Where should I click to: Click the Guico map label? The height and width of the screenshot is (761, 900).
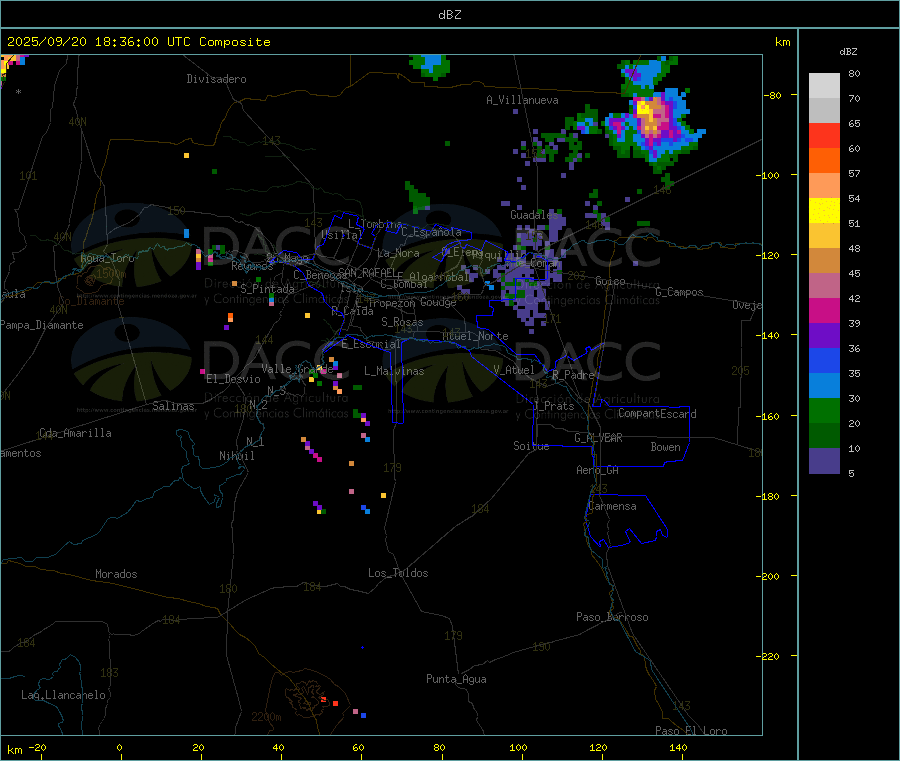click(x=610, y=281)
